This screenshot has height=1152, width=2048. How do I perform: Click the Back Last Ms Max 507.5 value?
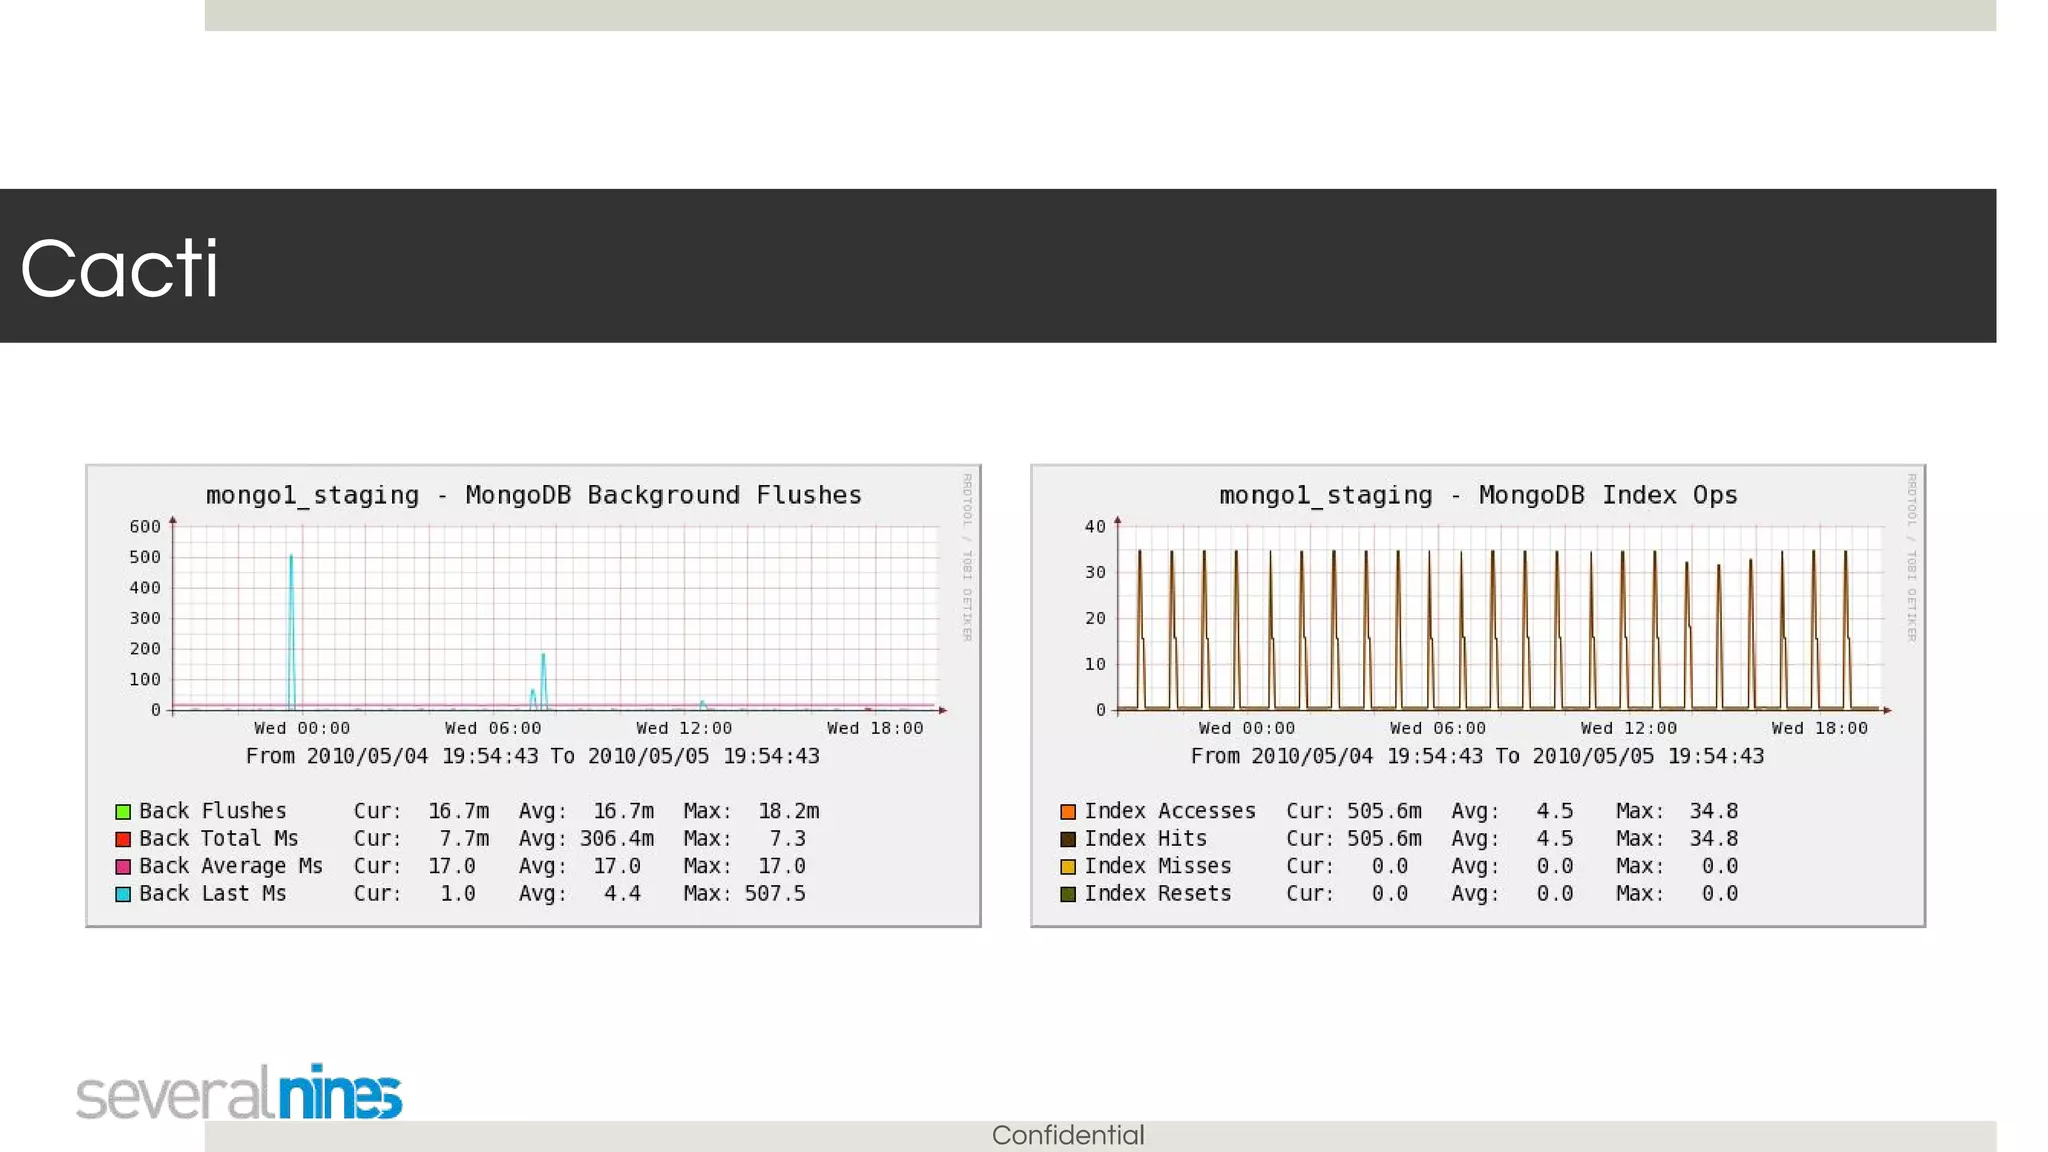(x=774, y=894)
